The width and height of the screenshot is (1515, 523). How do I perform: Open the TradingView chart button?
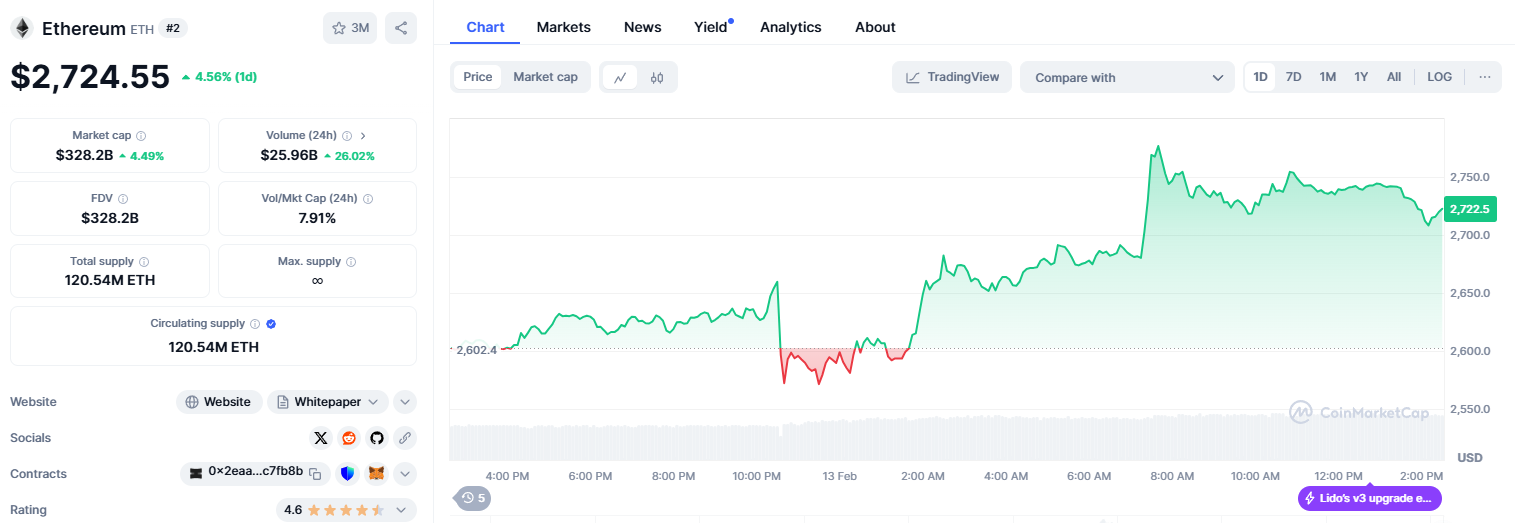tap(952, 77)
